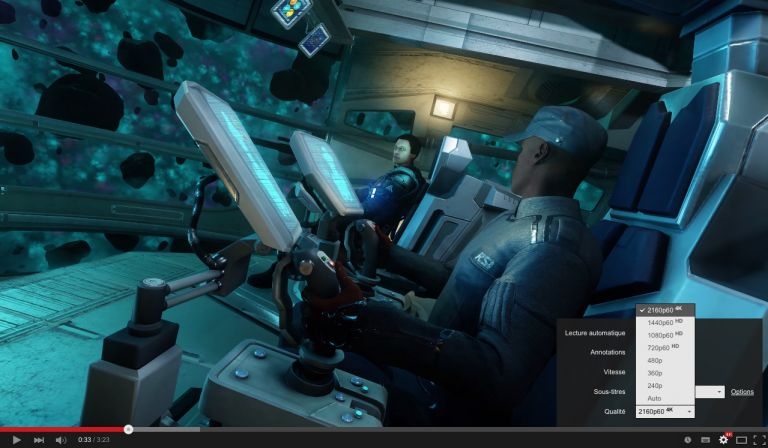Choose 1080p60 HD quality
768x448 pixels.
pos(664,334)
